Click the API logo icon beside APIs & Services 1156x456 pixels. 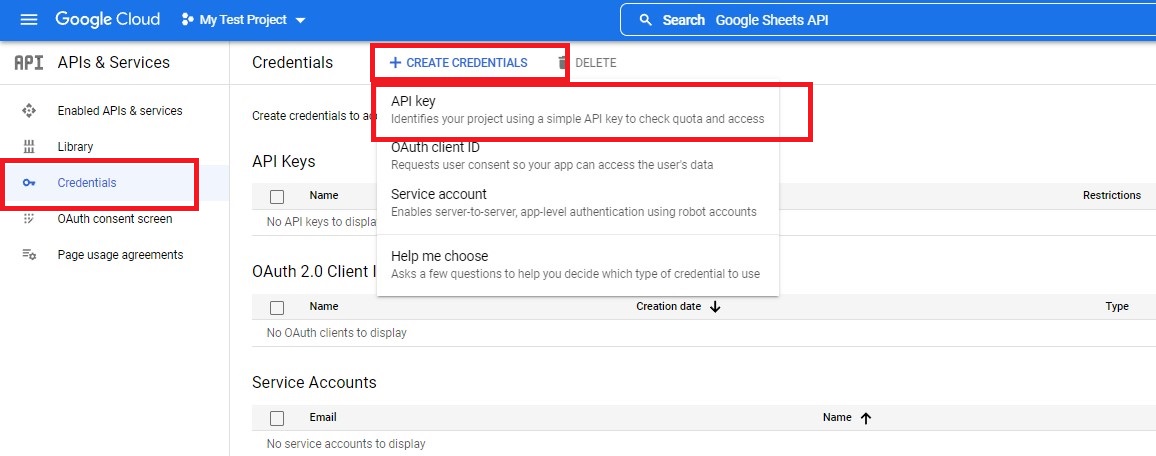(29, 63)
